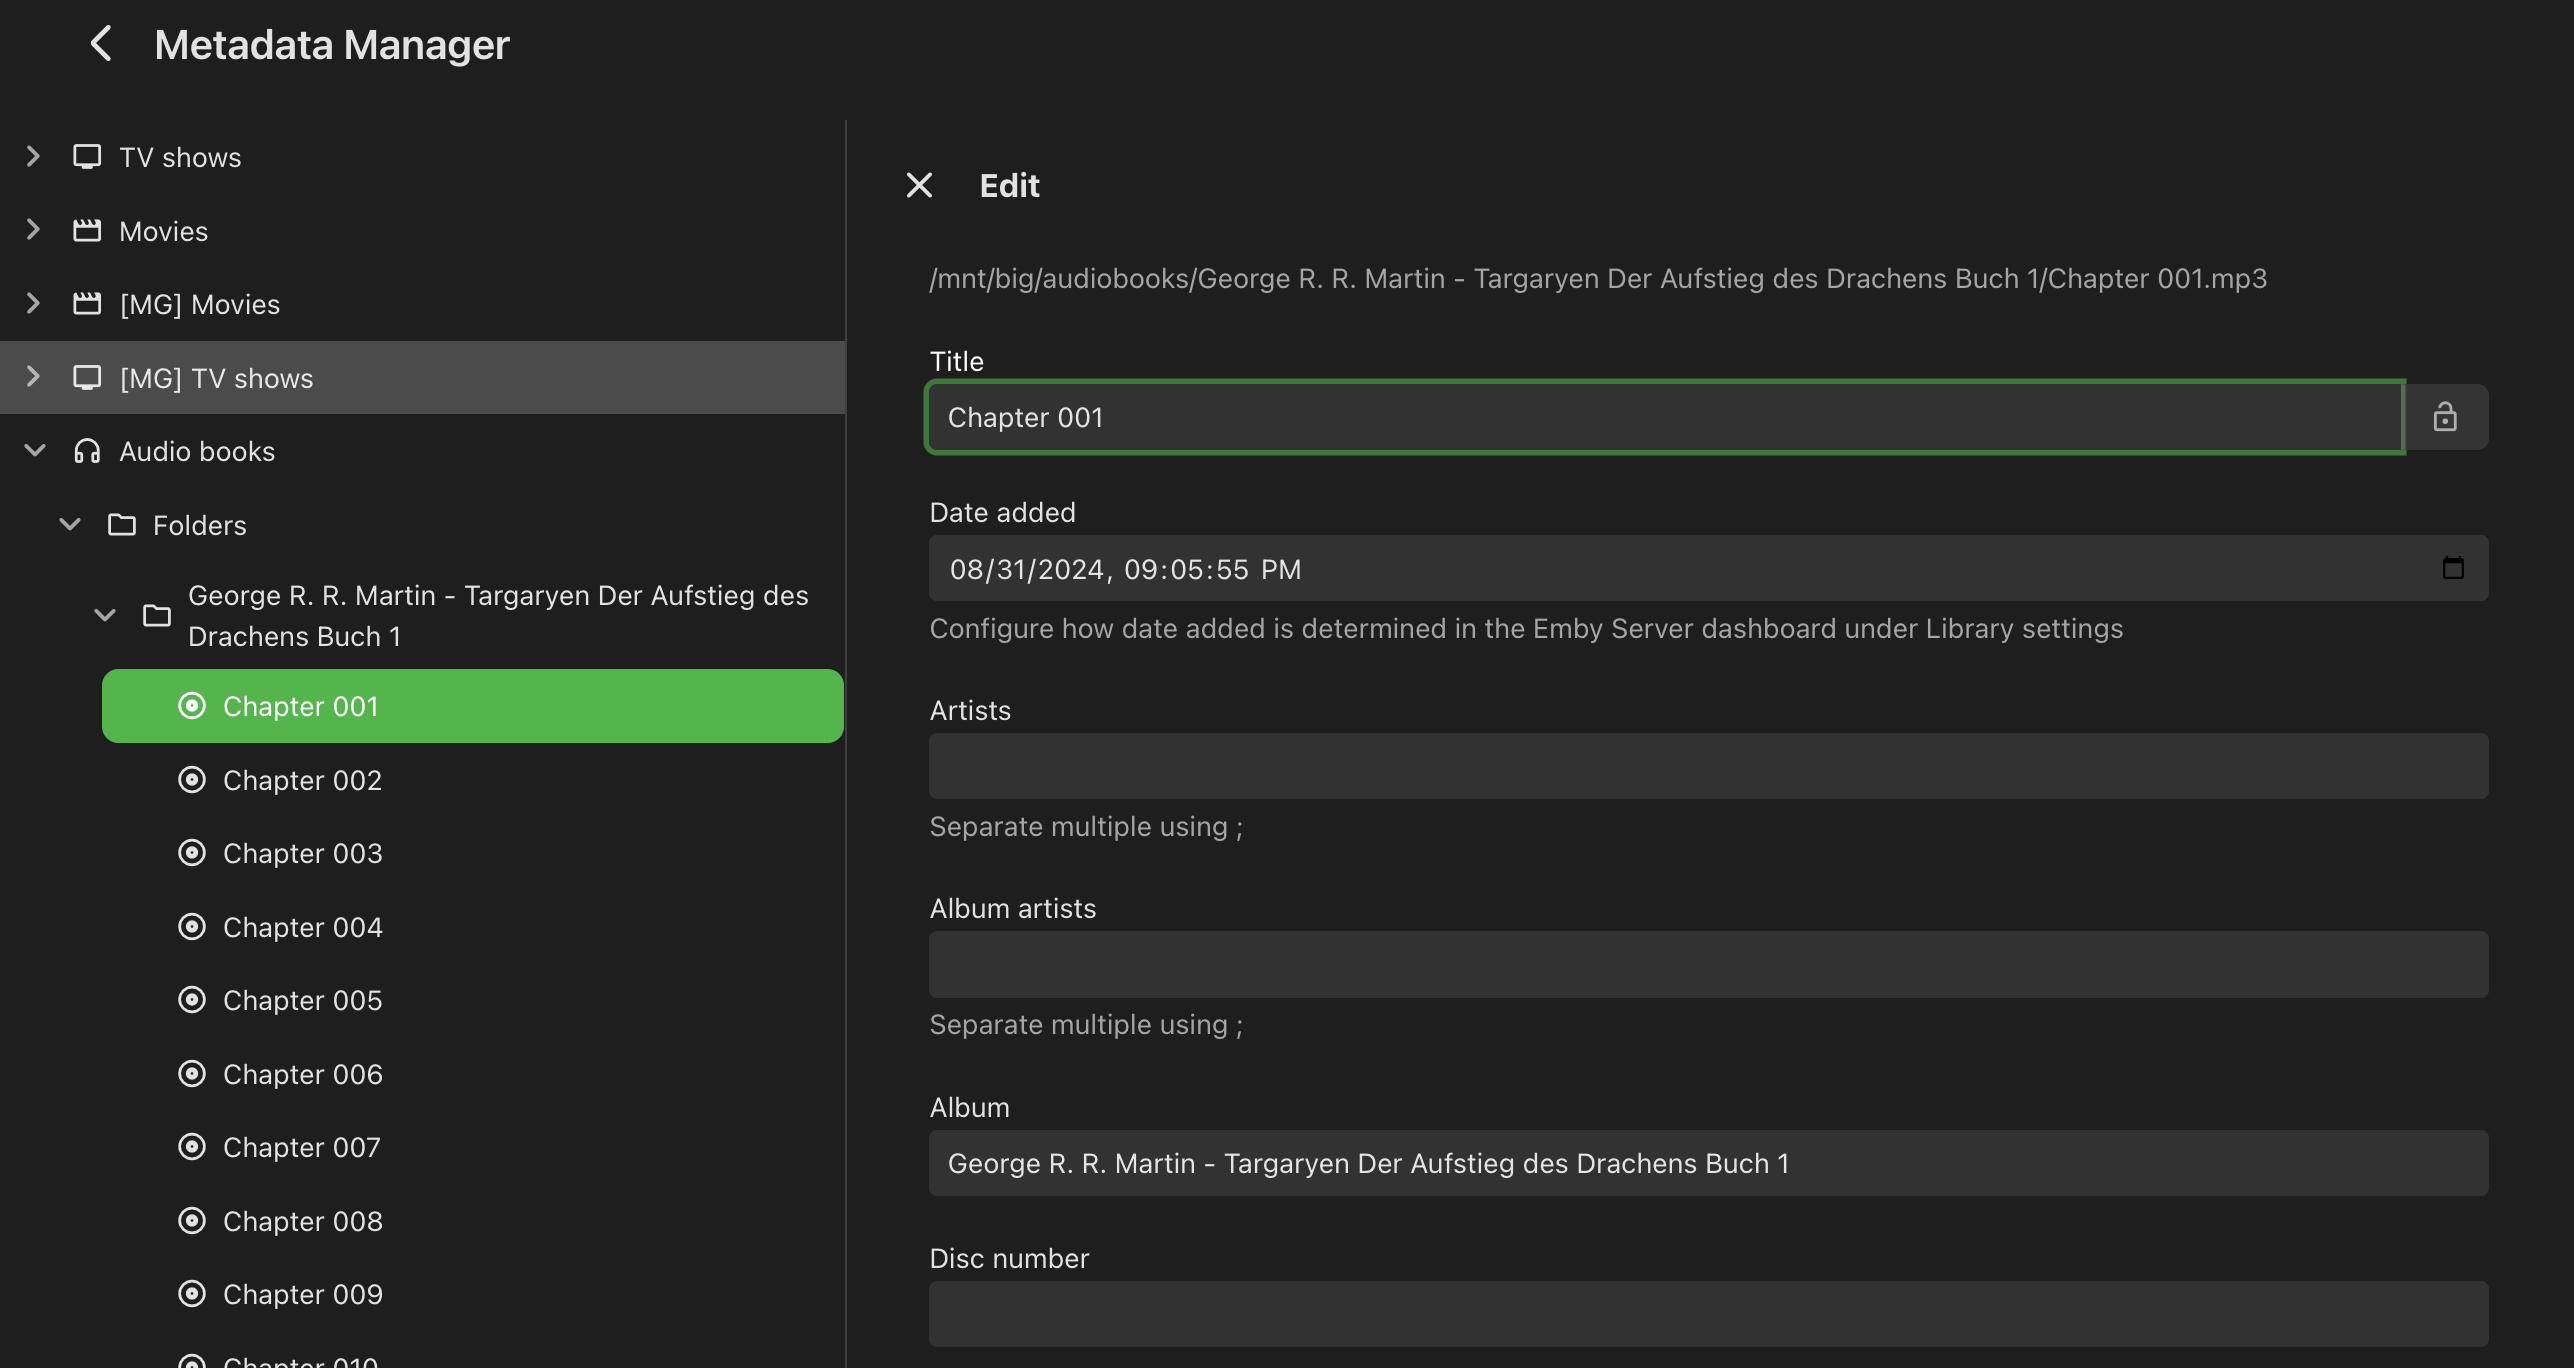
Task: Click the headphones icon for Audio books
Action: point(87,451)
